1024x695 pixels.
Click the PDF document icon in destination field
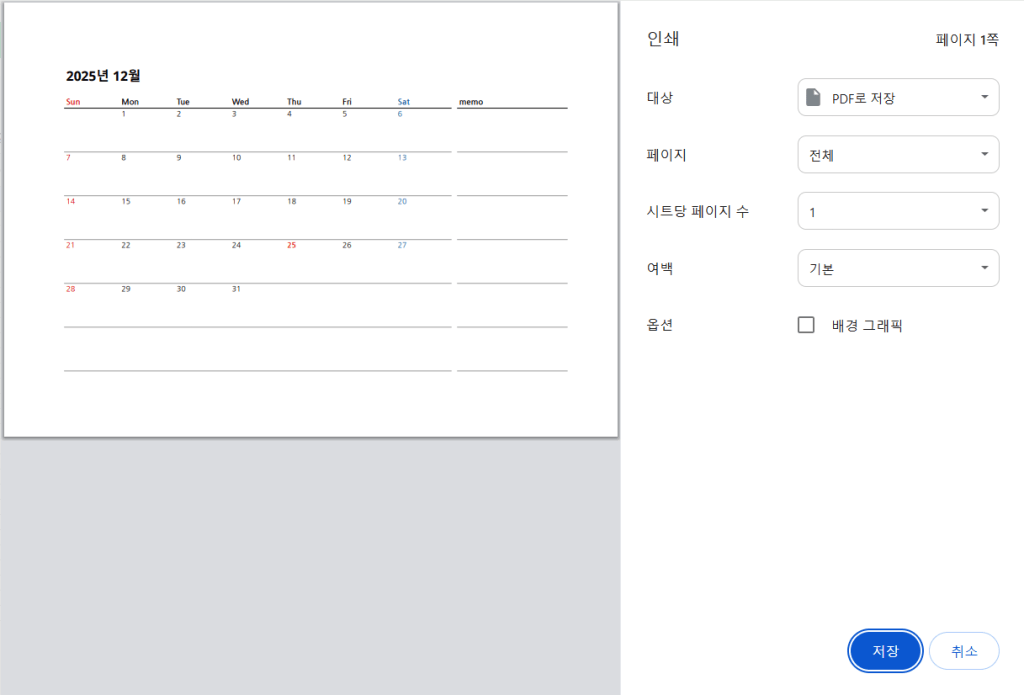[814, 97]
